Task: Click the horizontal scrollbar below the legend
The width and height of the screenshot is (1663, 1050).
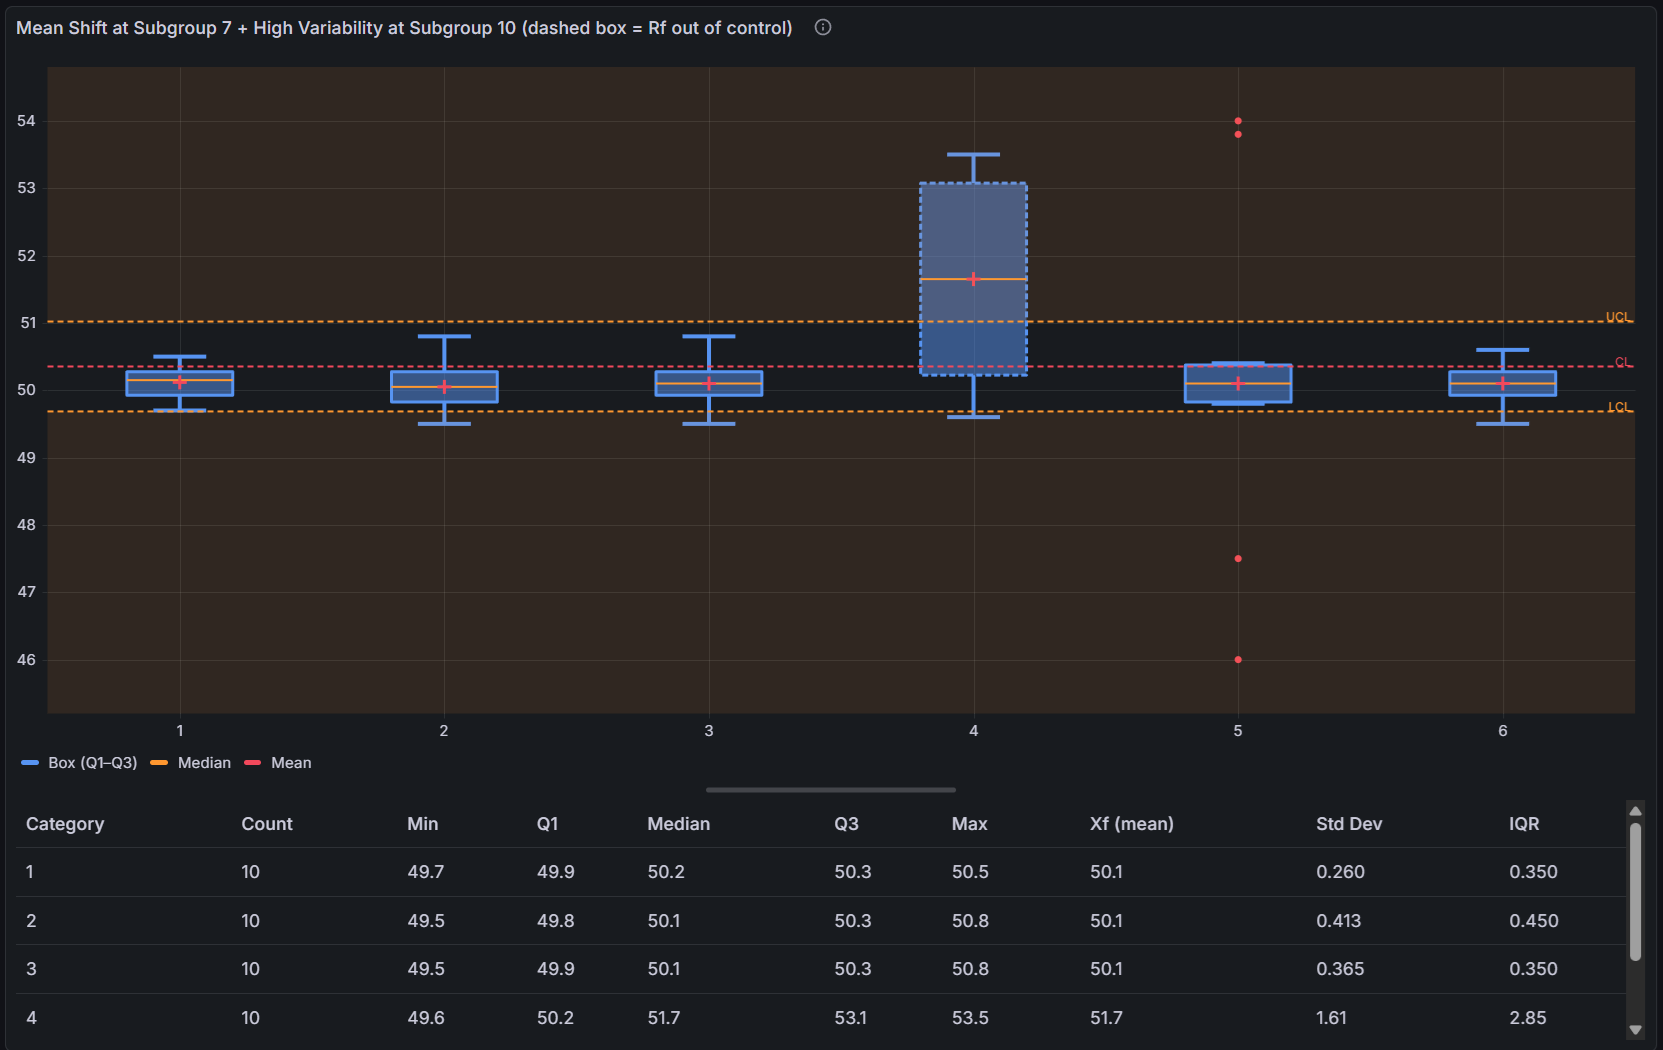Action: pyautogui.click(x=830, y=790)
